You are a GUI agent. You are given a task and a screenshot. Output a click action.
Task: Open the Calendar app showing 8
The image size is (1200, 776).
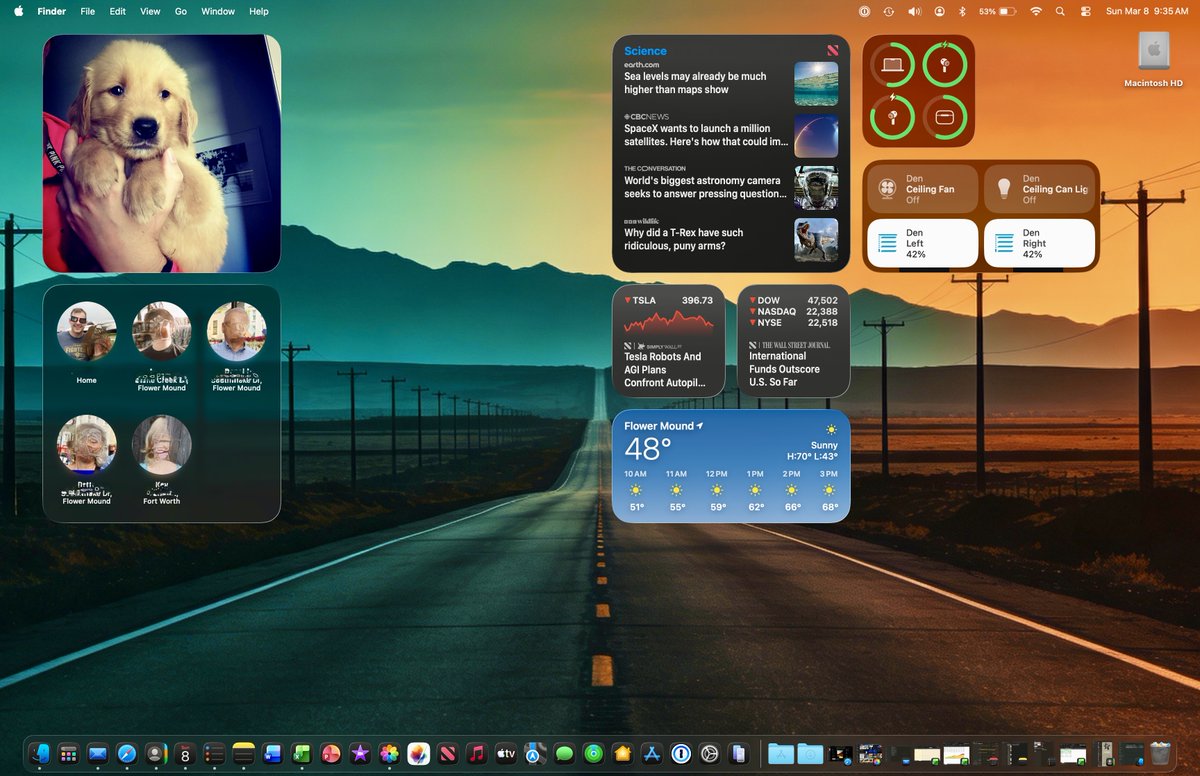tap(185, 754)
